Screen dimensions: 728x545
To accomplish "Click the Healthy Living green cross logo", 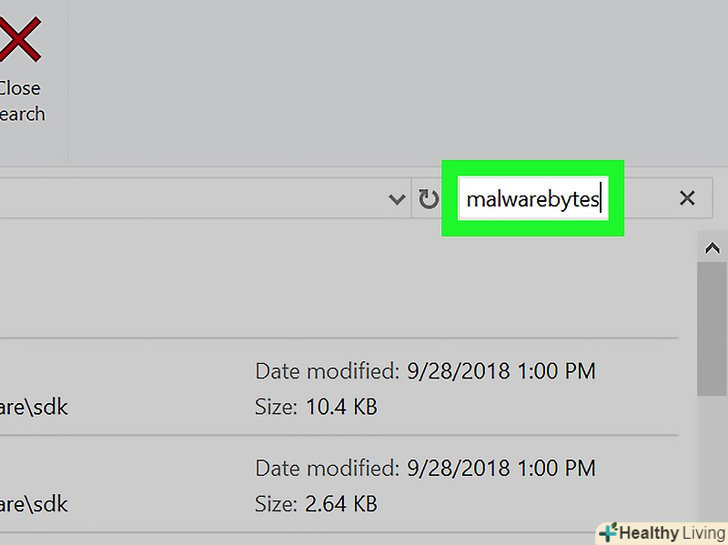I will click(x=607, y=533).
